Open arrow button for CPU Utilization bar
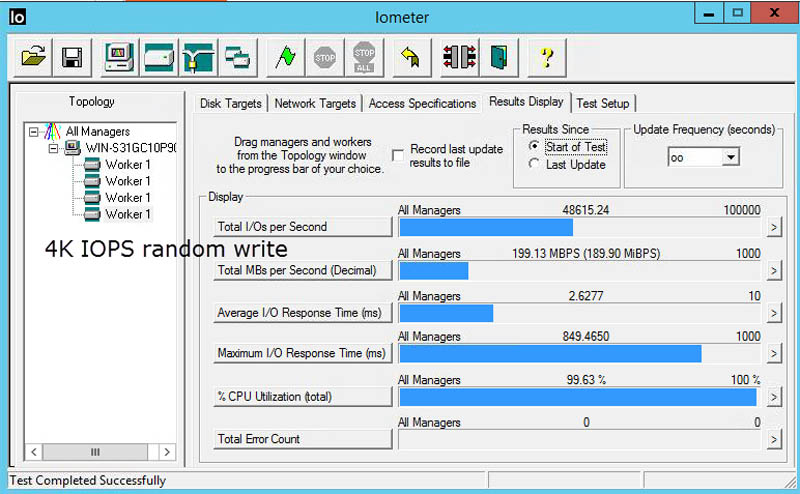This screenshot has width=800, height=494. (x=774, y=397)
